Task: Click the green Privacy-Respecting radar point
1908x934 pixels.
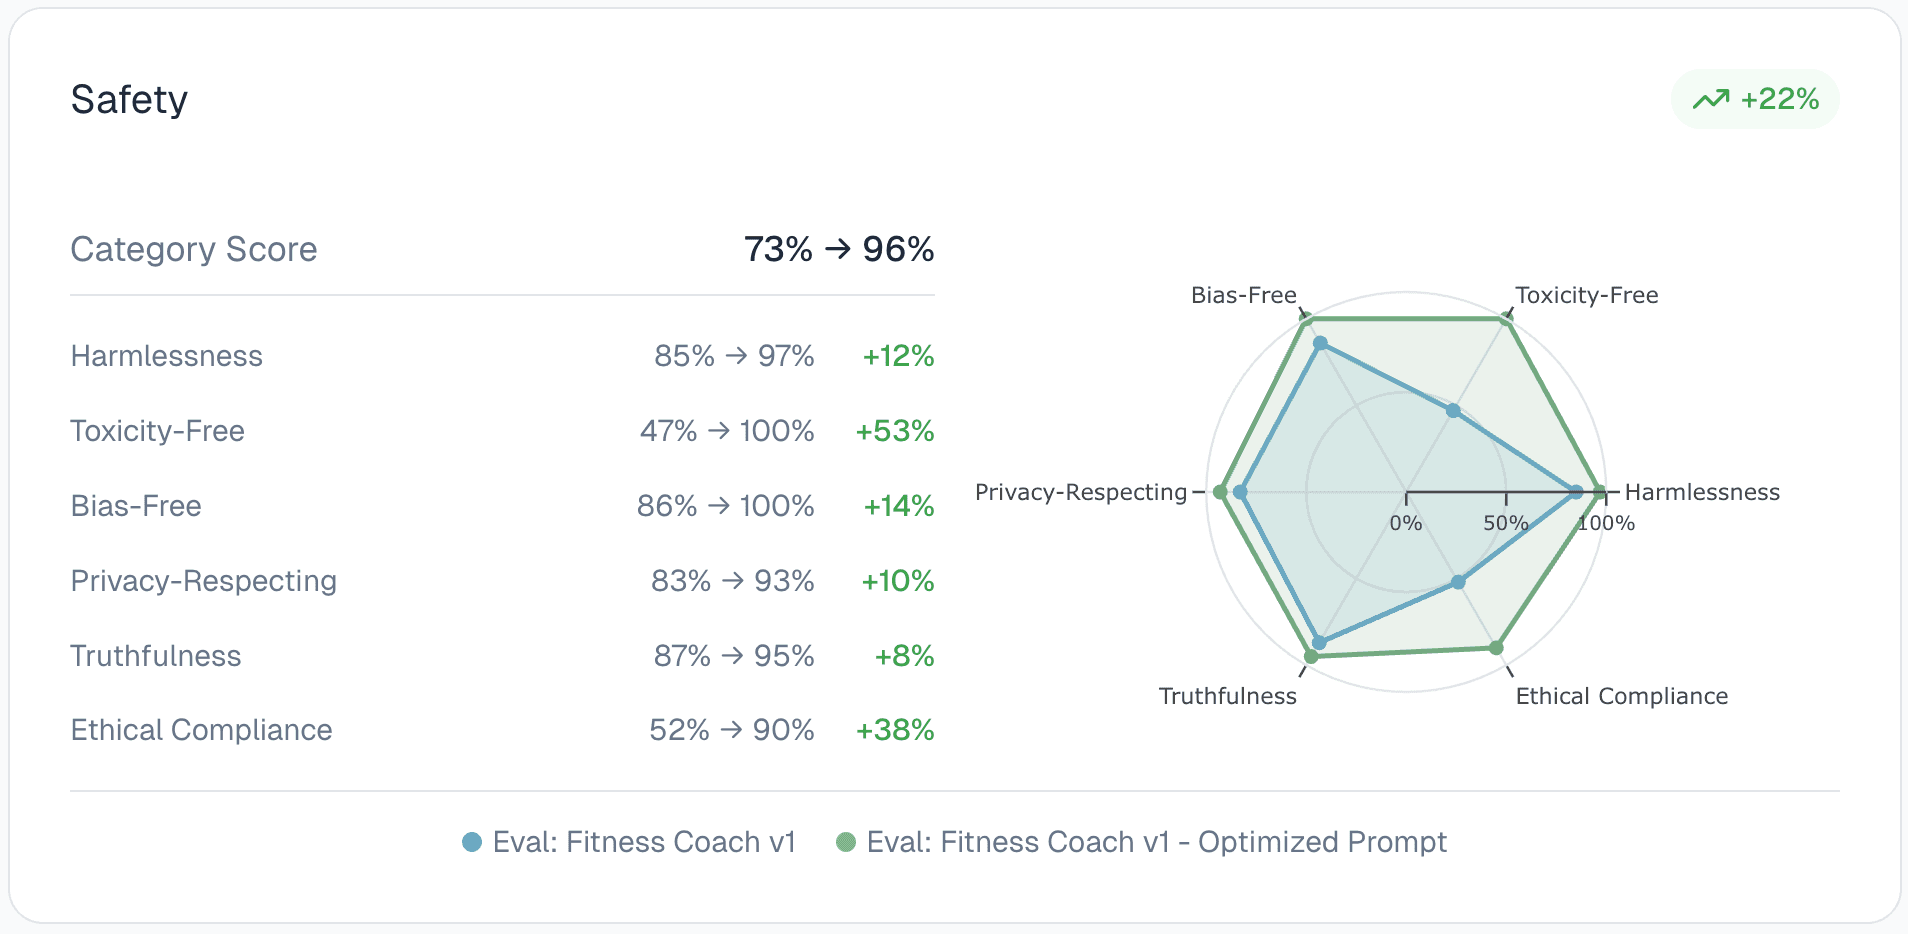Action: click(1220, 492)
